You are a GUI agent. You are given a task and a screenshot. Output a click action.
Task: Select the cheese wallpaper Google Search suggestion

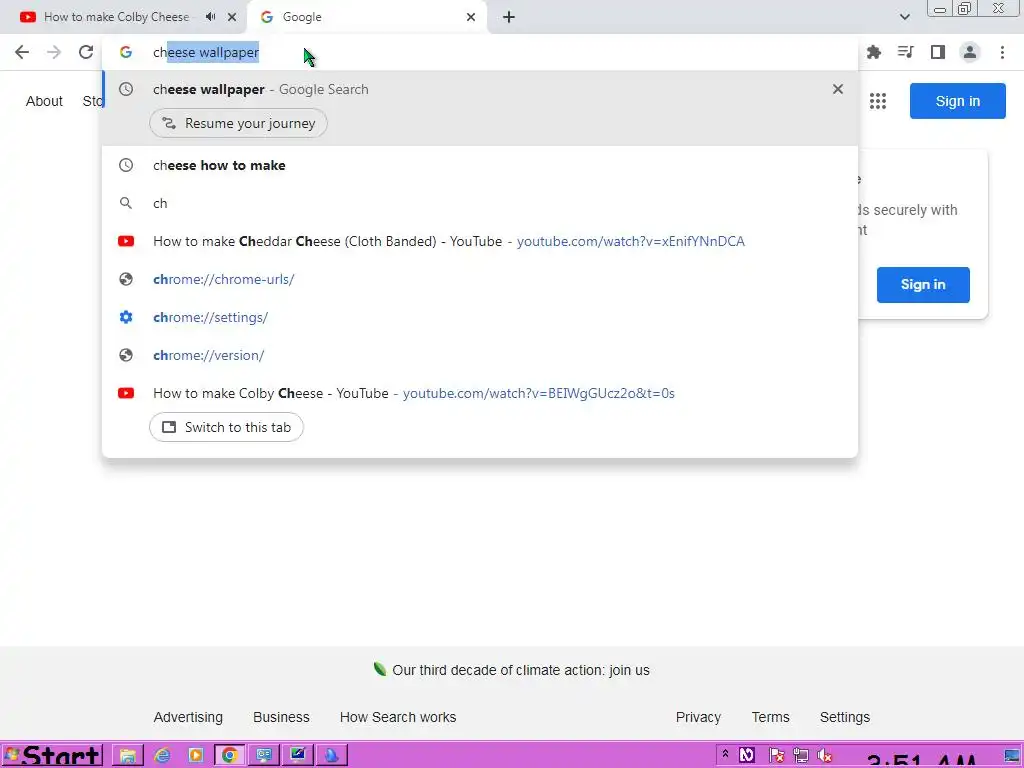click(x=480, y=89)
